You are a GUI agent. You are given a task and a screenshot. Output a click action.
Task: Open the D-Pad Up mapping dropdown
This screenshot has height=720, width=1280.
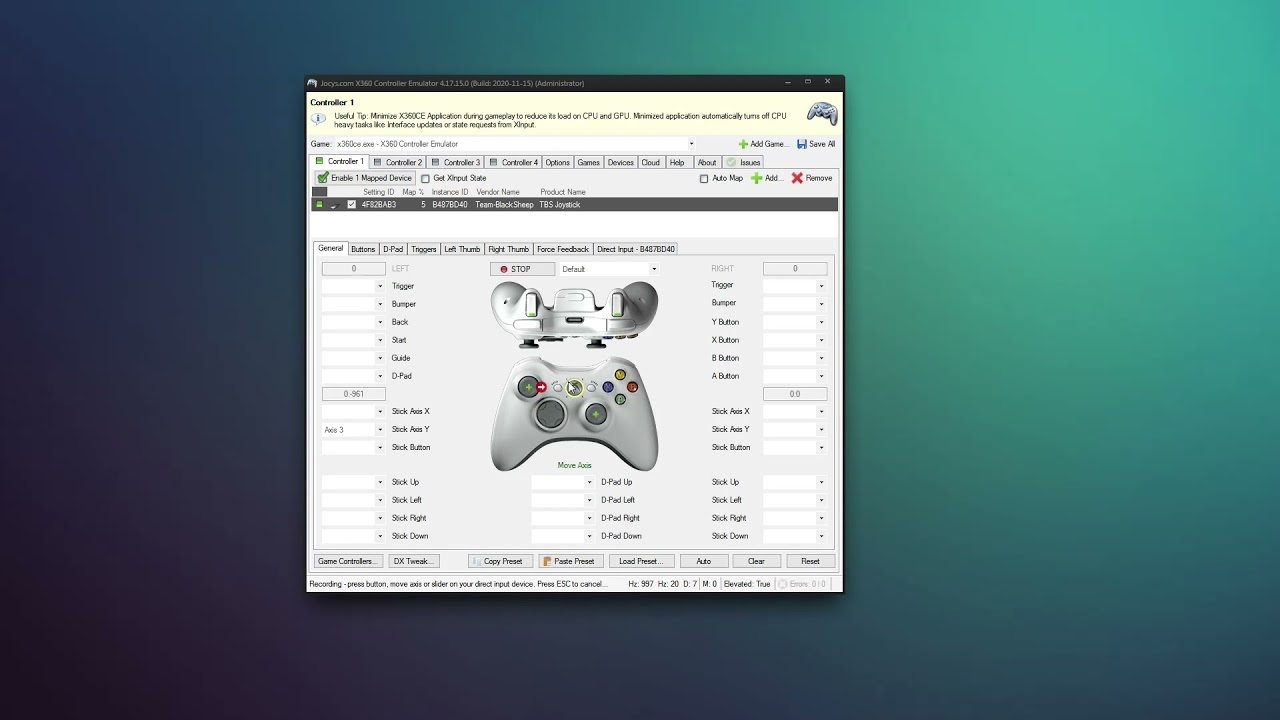coord(589,482)
